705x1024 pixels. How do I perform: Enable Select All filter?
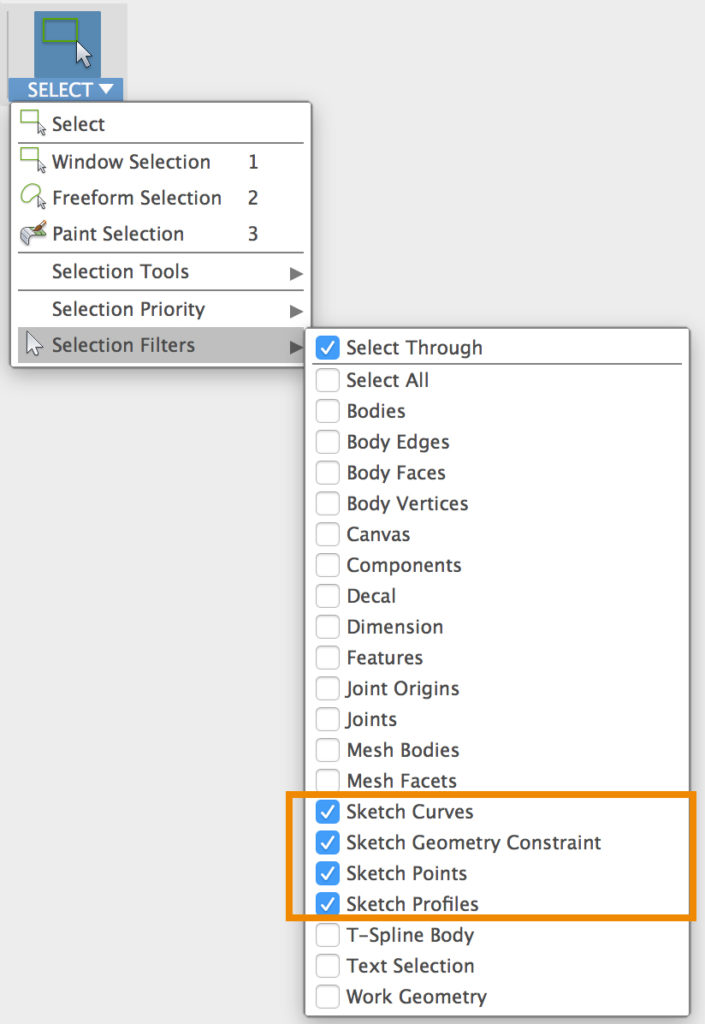pyautogui.click(x=327, y=380)
